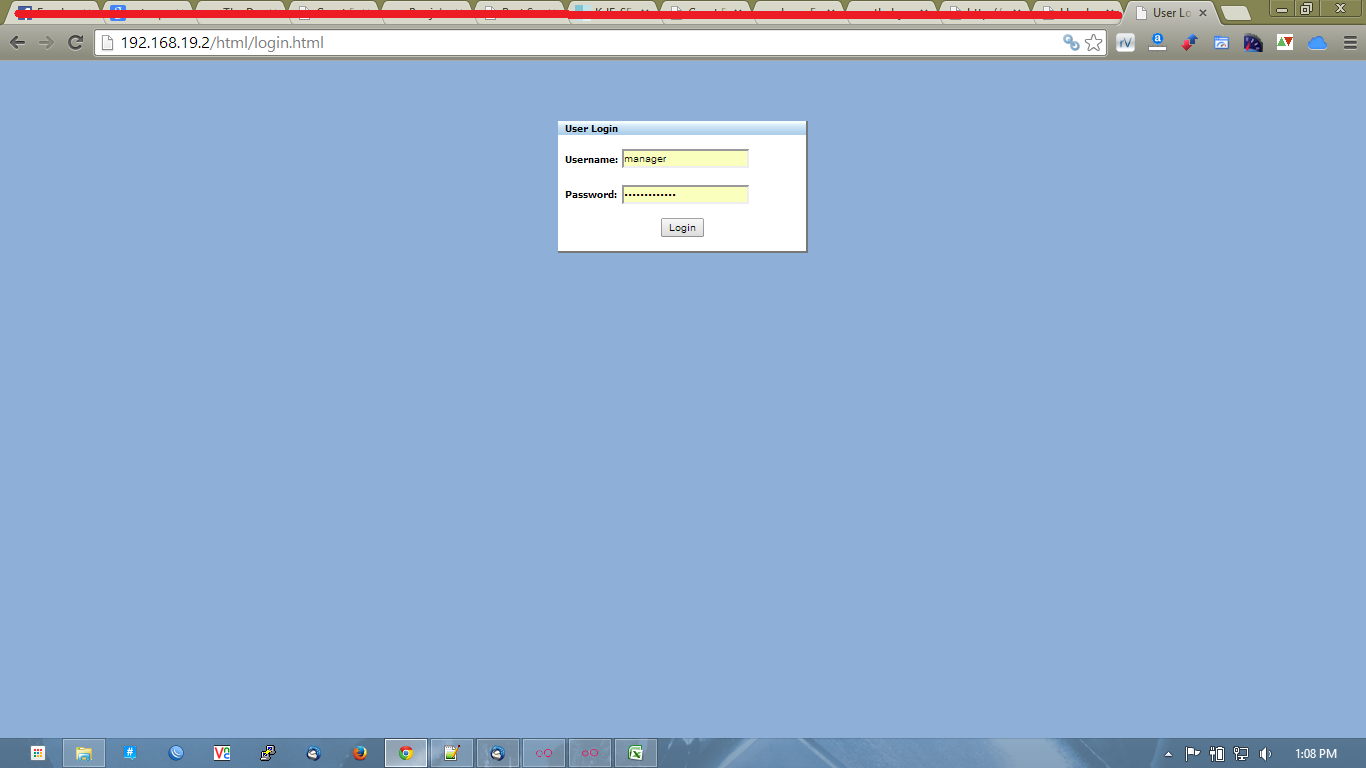1366x768 pixels.
Task: Adjust the speaker volume in the system tray
Action: pyautogui.click(x=1267, y=752)
